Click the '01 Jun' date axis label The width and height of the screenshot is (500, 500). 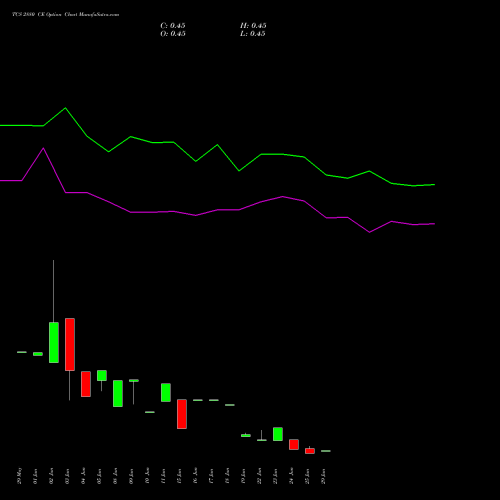[x=35, y=476]
